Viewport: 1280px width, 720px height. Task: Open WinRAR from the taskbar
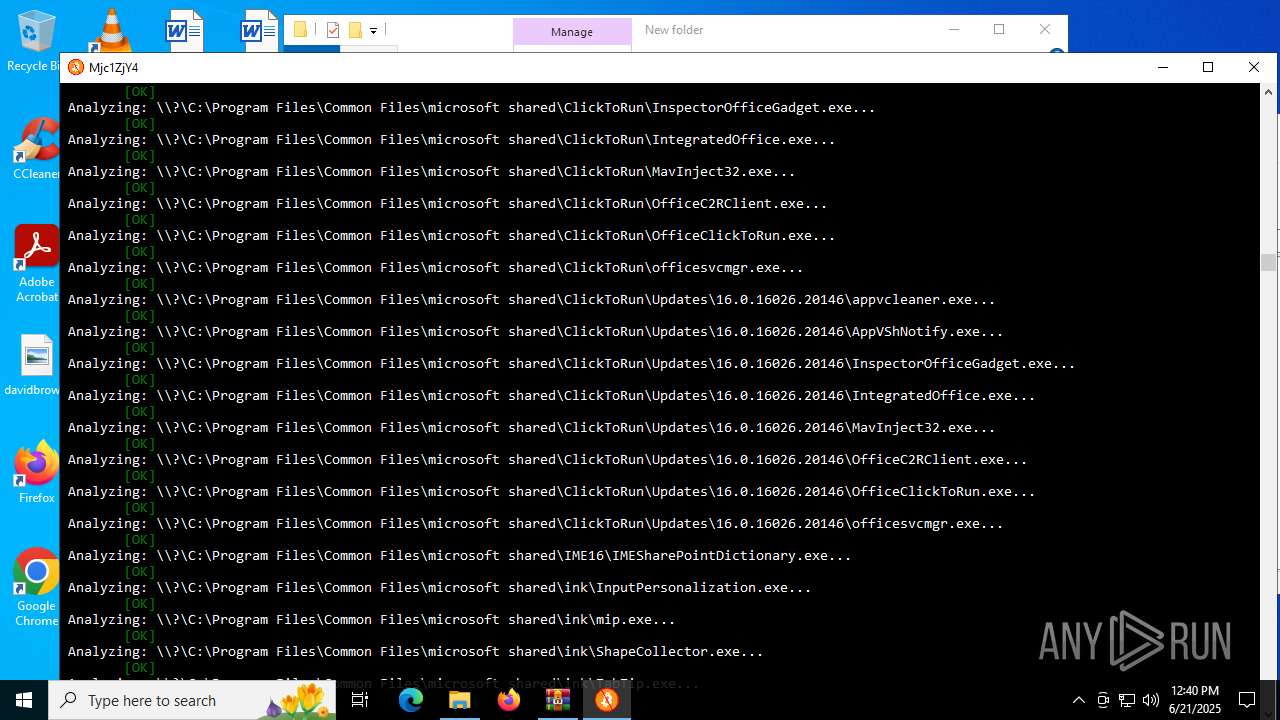point(557,700)
